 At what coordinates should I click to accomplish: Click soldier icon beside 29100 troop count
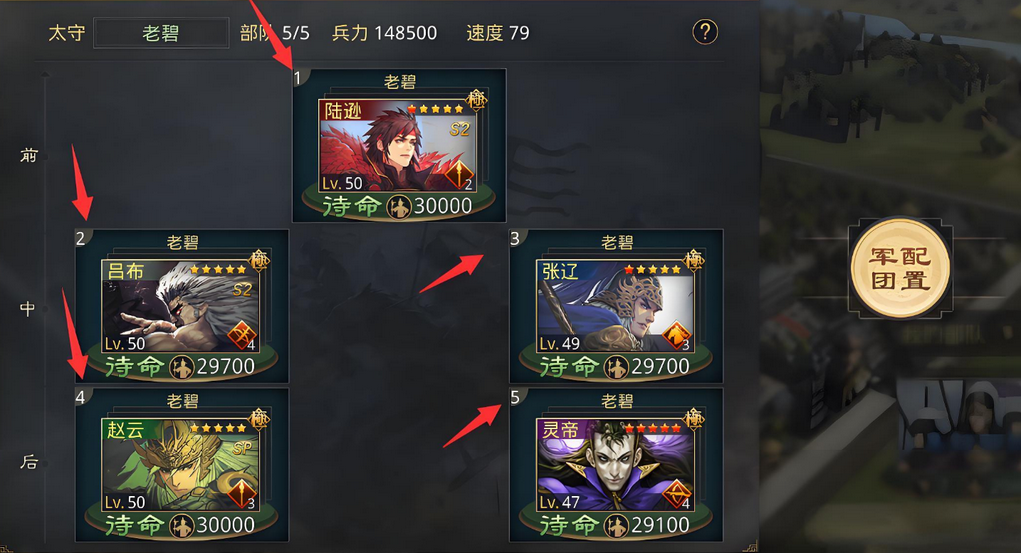point(615,526)
